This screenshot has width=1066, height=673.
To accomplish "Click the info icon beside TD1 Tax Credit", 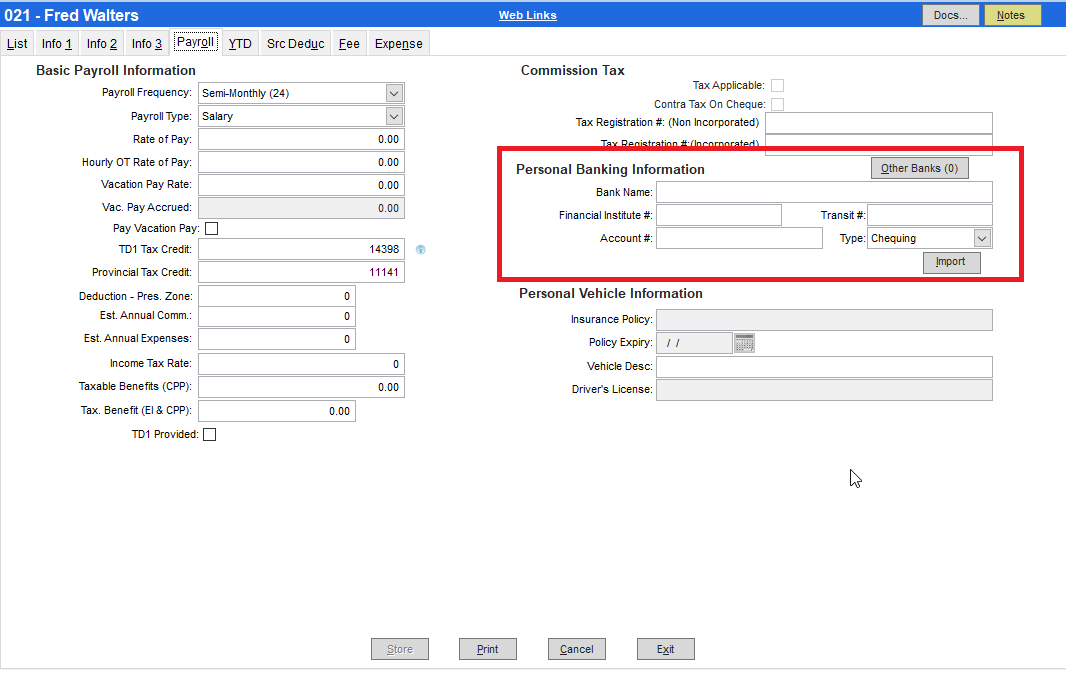I will tap(421, 249).
